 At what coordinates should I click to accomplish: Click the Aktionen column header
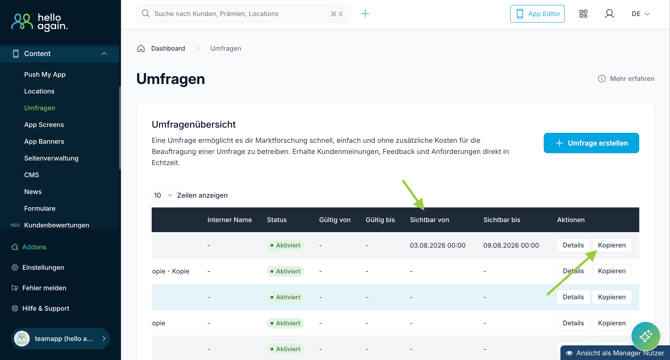570,220
